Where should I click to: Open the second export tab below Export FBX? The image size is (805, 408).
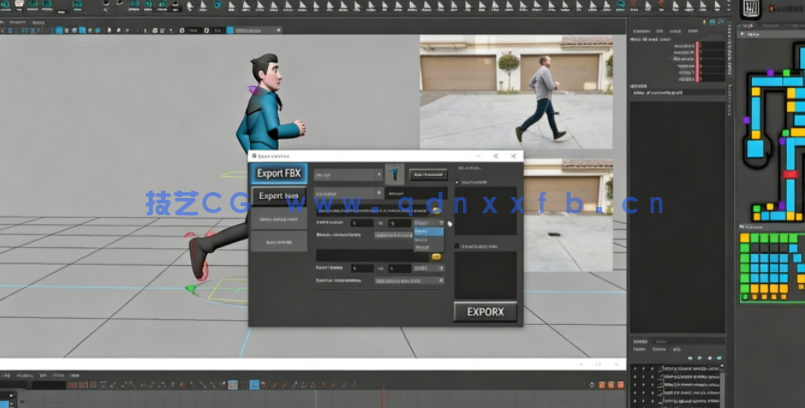pyautogui.click(x=279, y=196)
